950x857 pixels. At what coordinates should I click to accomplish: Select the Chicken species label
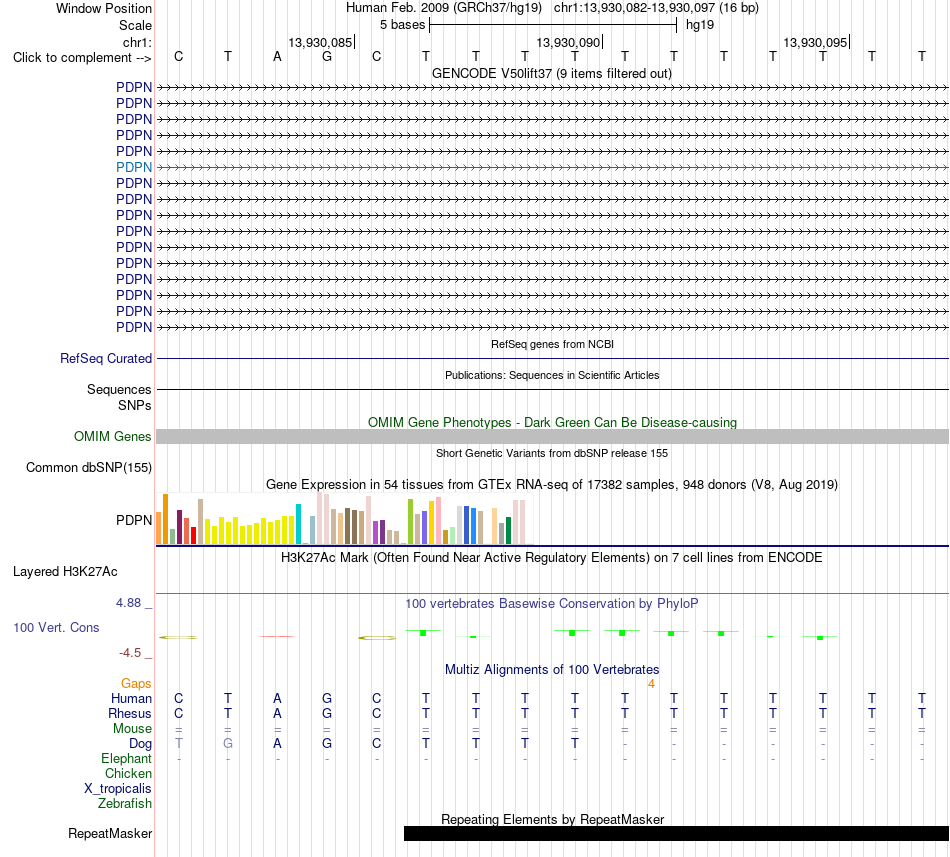pos(128,773)
